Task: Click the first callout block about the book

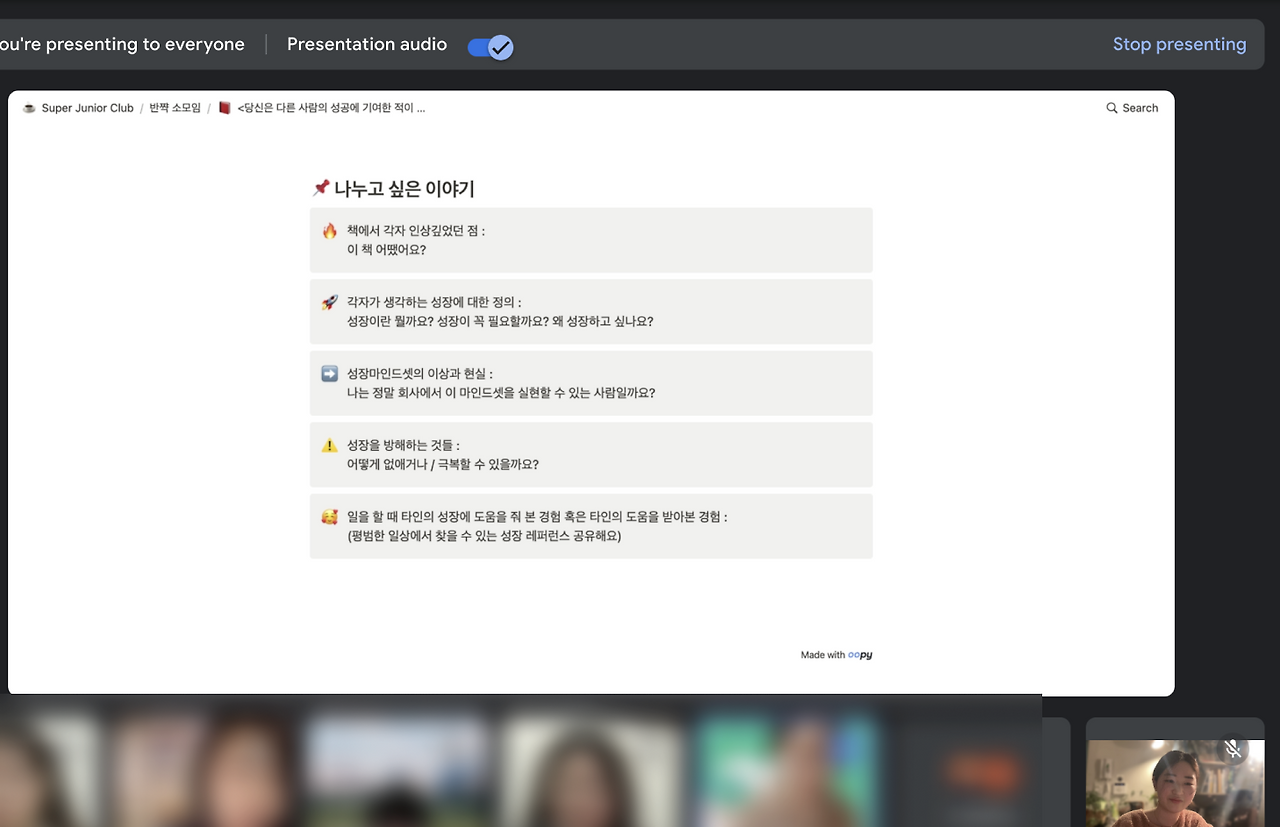Action: [591, 240]
